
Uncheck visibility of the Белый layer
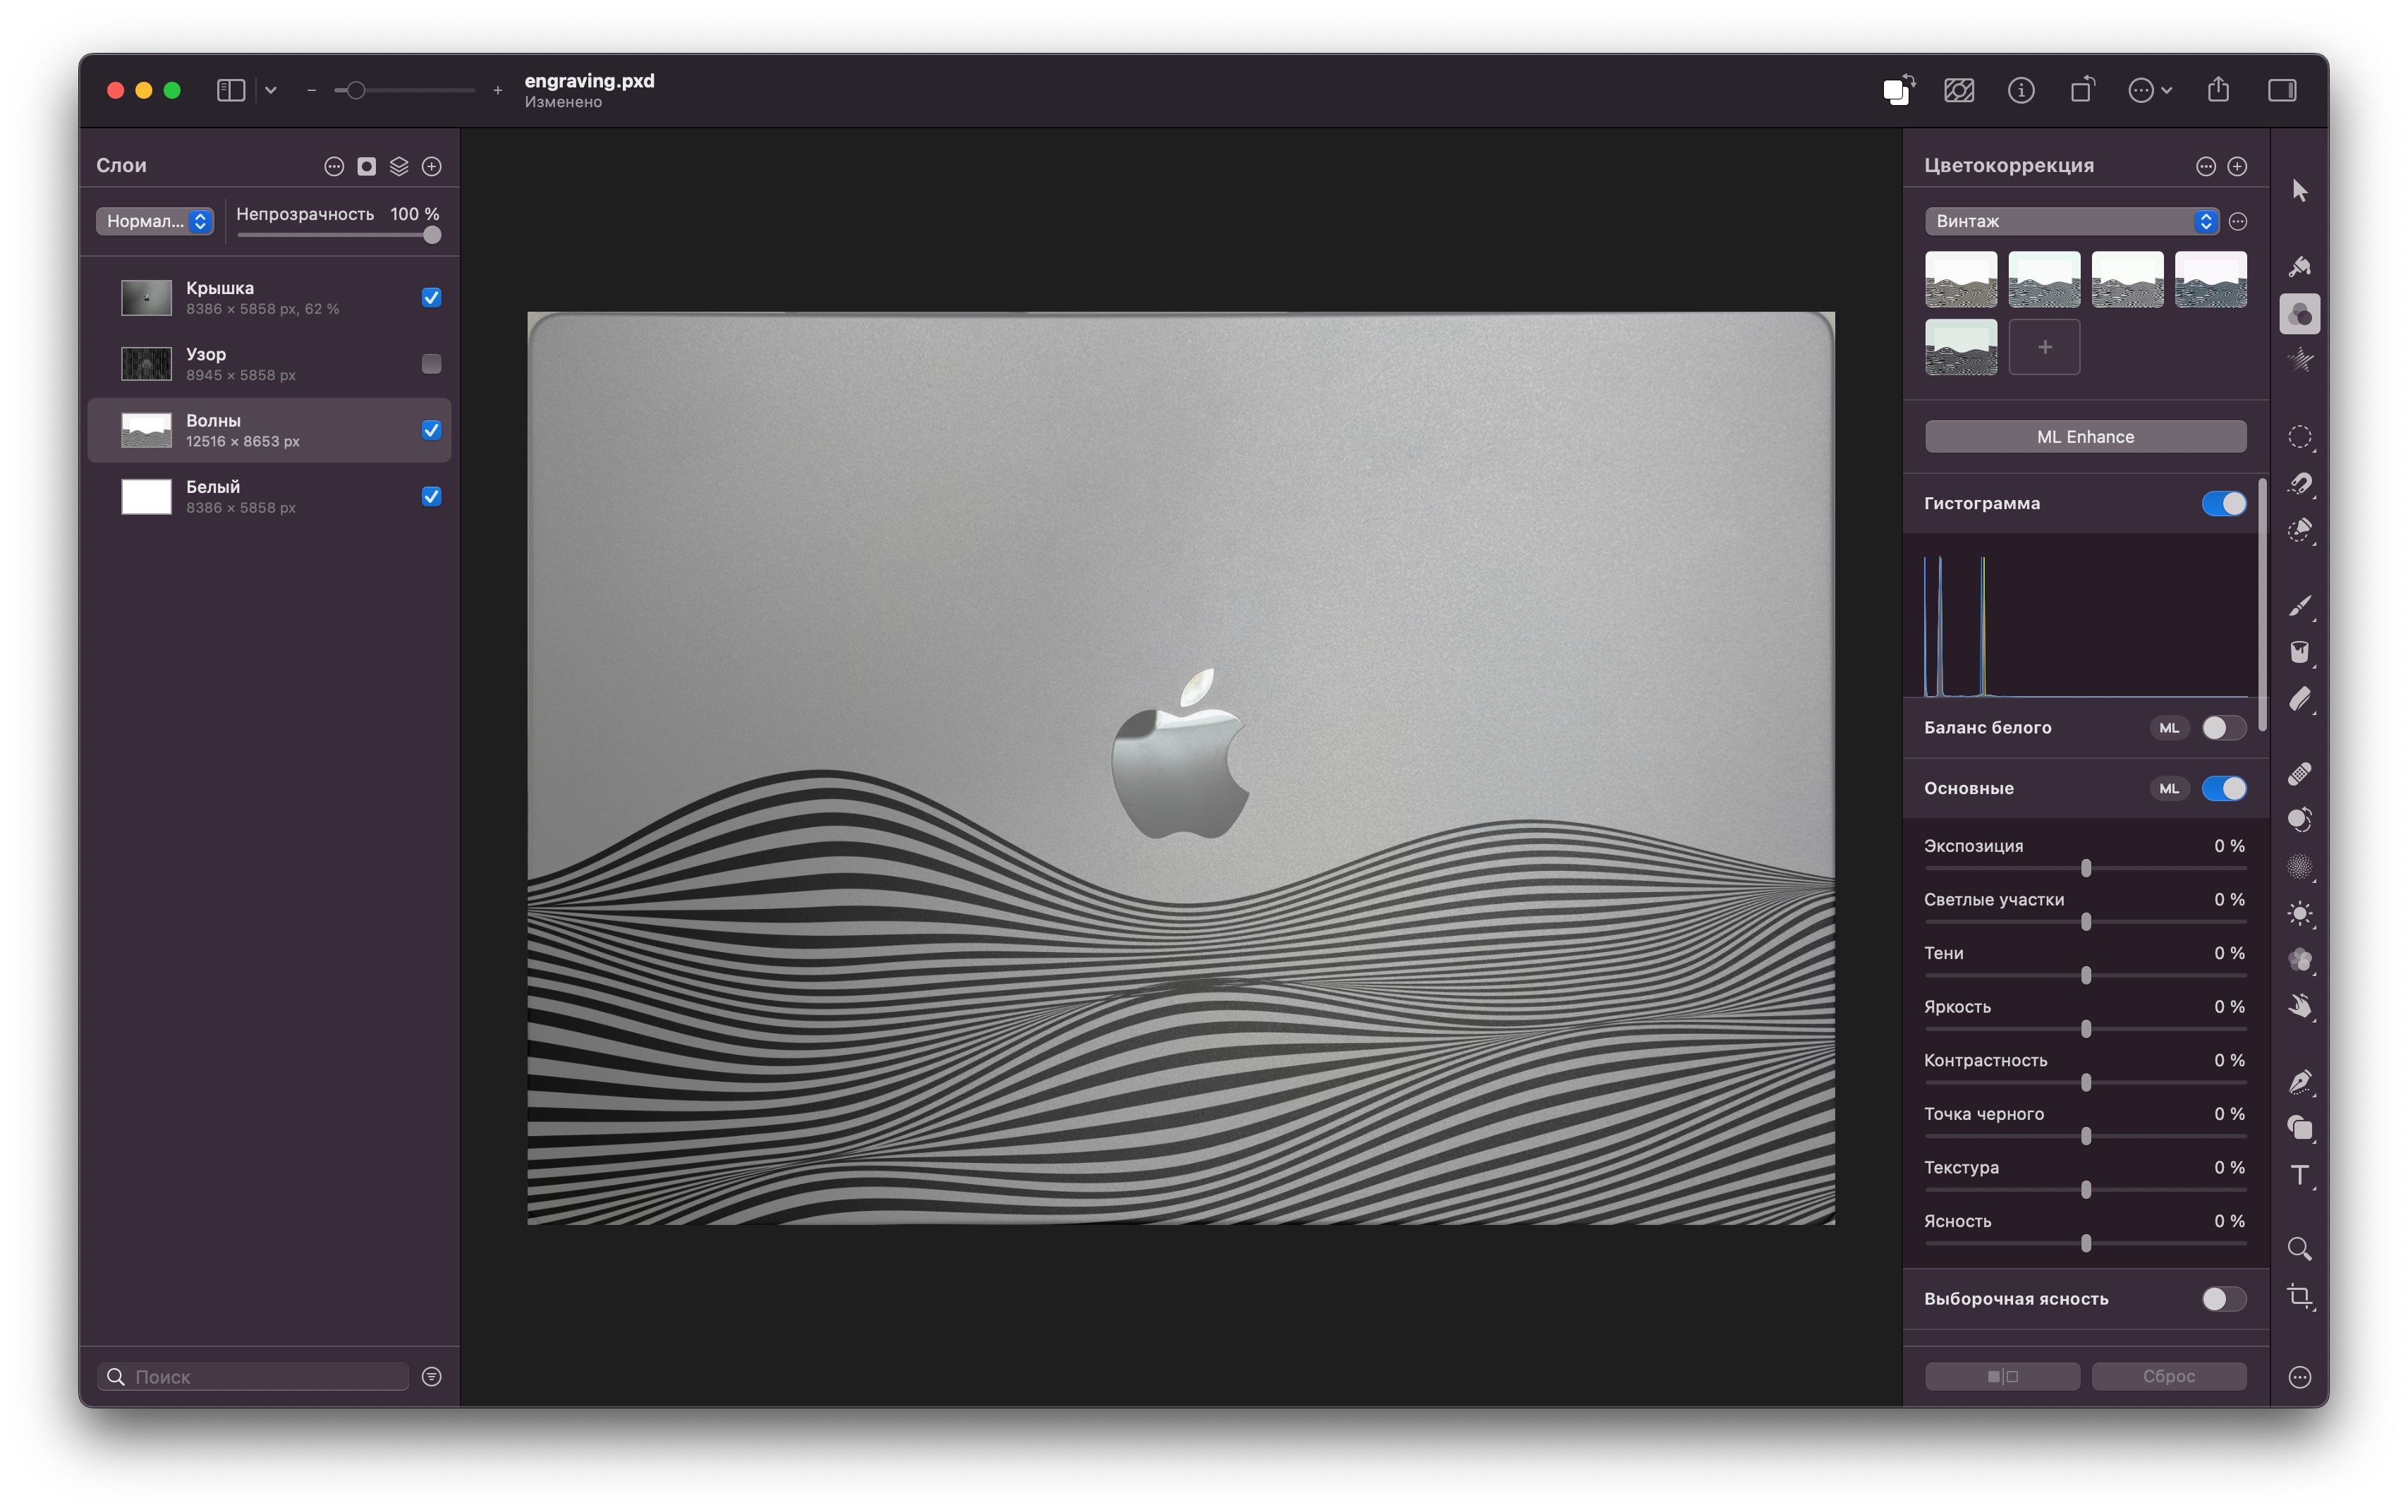pos(432,496)
